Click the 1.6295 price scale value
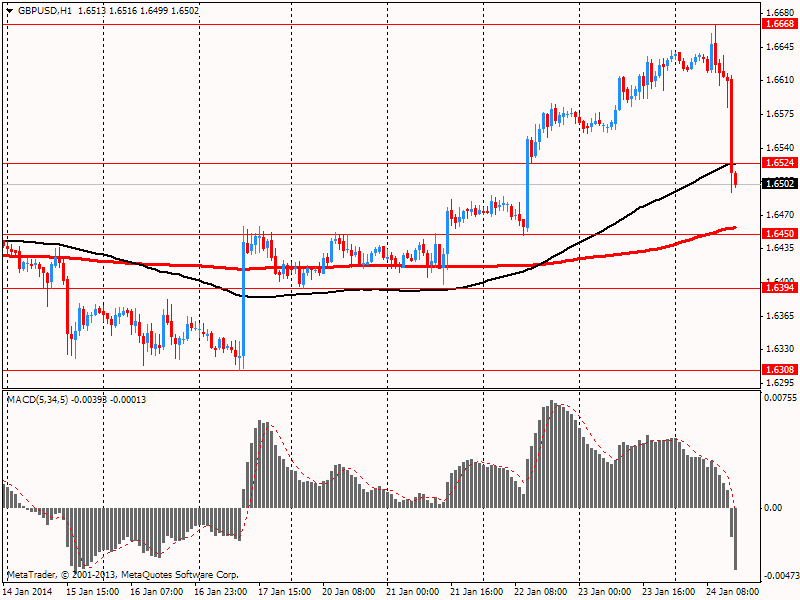Image resolution: width=800 pixels, height=600 pixels. click(781, 383)
